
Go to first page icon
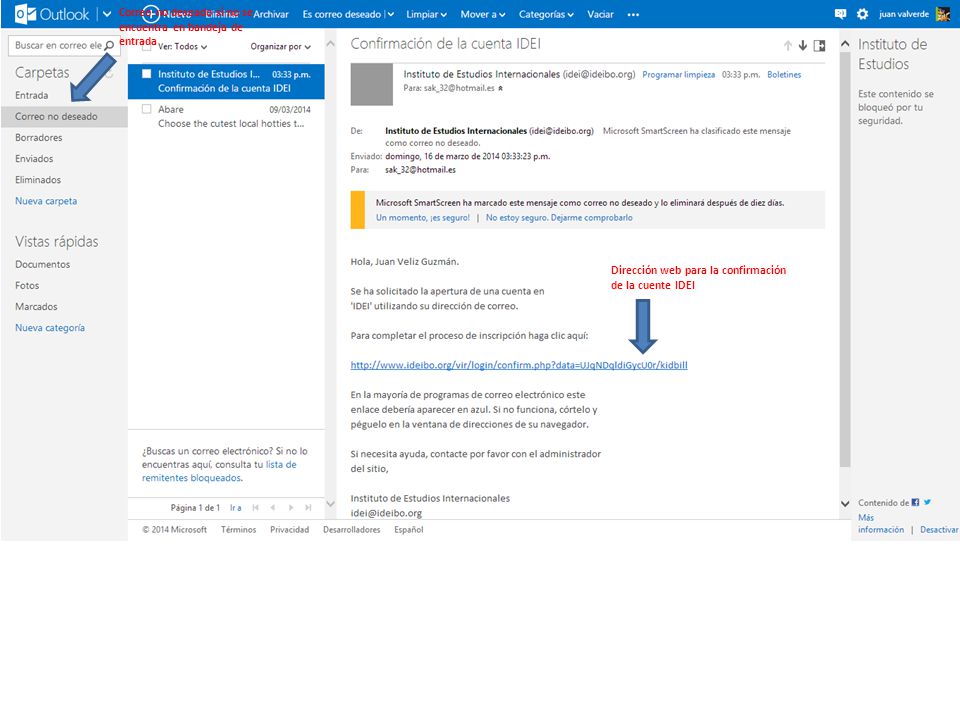(x=255, y=508)
